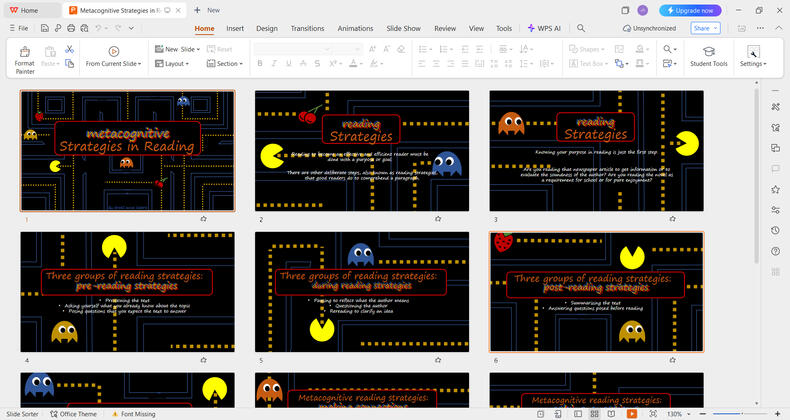Click the Format Painter tool
790x420 pixels.
point(24,59)
